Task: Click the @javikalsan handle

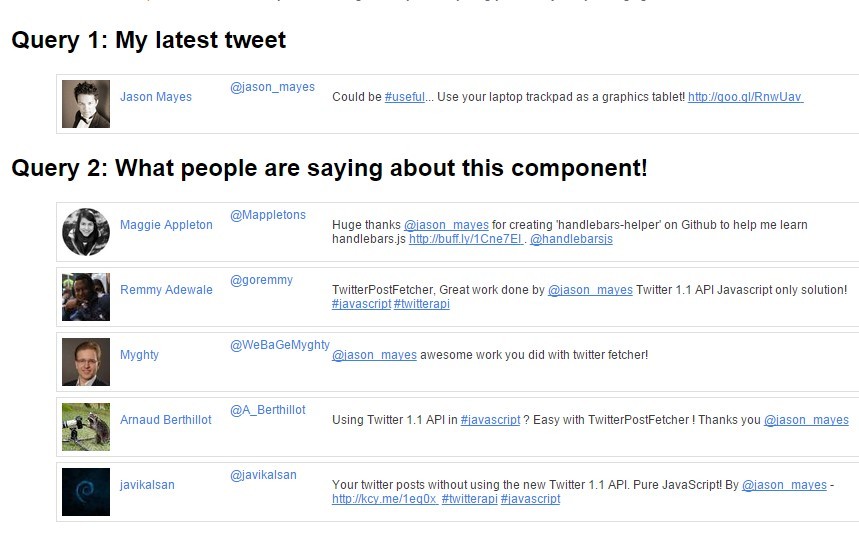Action: click(264, 475)
